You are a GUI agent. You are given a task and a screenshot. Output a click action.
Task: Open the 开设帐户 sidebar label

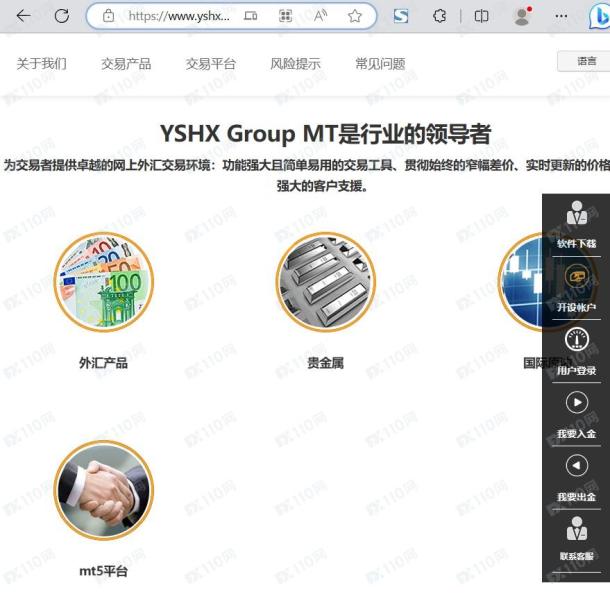tap(576, 307)
